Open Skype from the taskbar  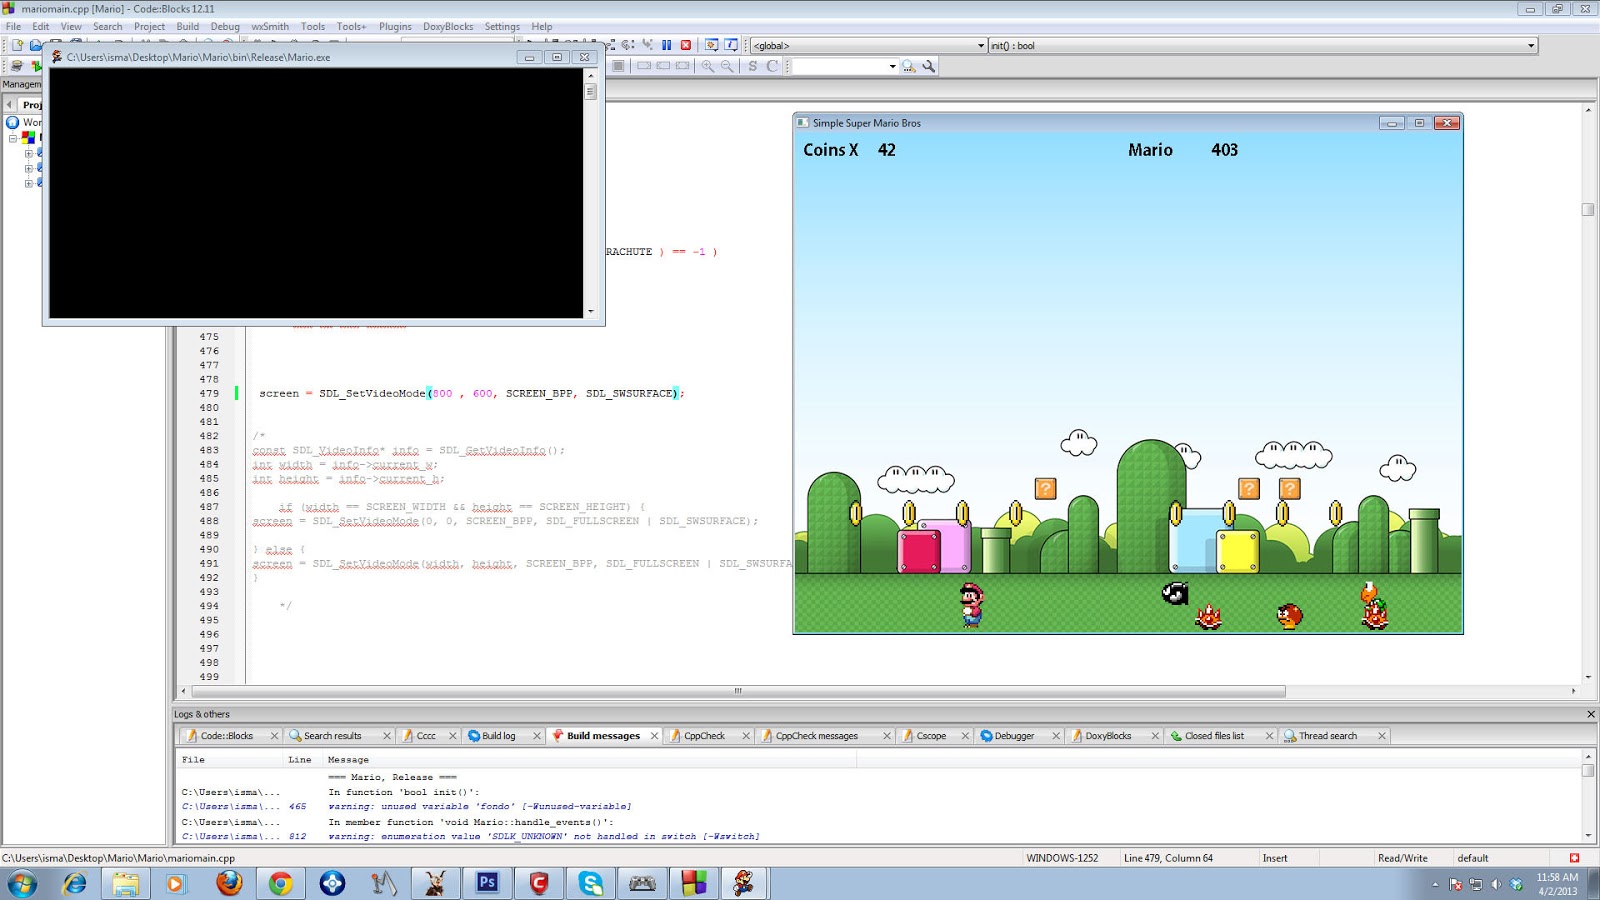click(x=590, y=884)
